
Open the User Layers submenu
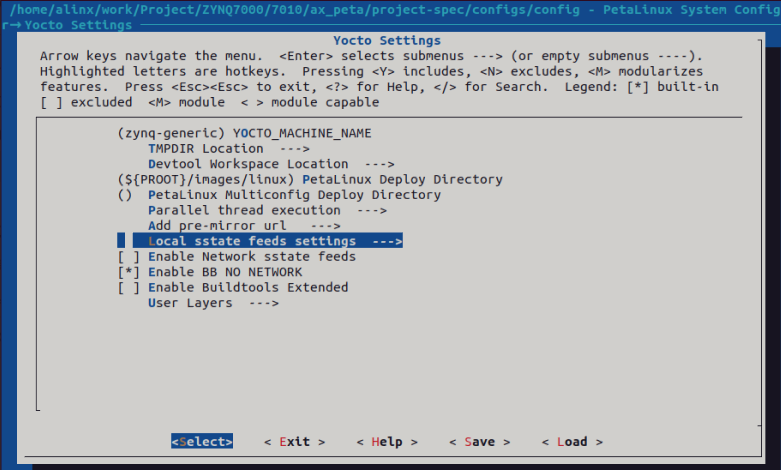click(x=213, y=303)
